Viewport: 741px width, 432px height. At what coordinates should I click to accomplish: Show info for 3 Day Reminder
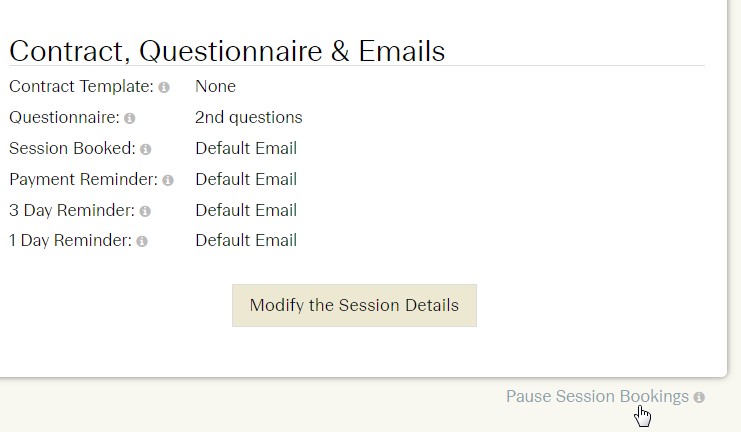coord(145,211)
